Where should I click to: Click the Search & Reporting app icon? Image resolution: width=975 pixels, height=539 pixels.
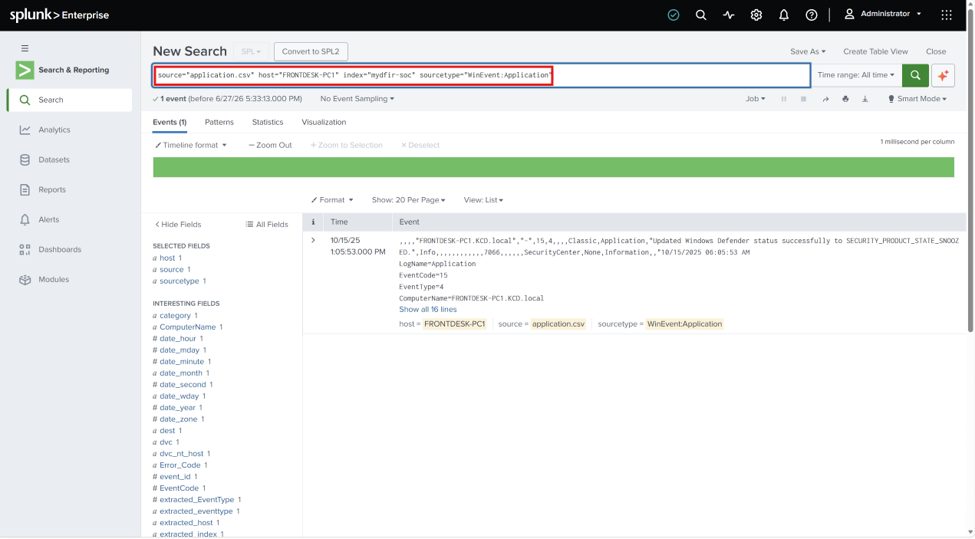(x=25, y=70)
